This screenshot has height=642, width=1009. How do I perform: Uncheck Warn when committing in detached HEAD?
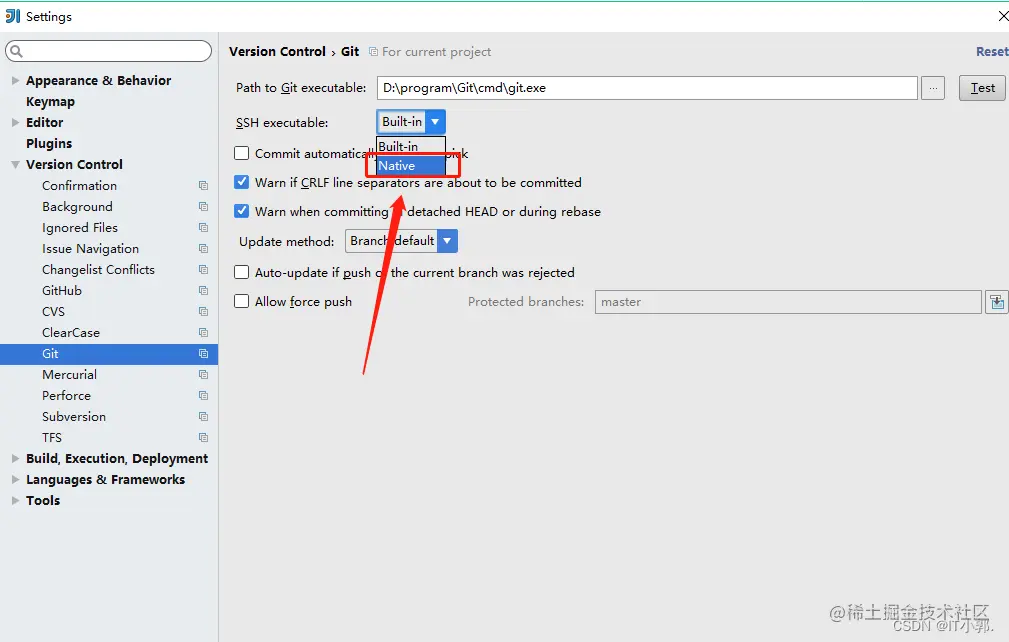pos(241,211)
